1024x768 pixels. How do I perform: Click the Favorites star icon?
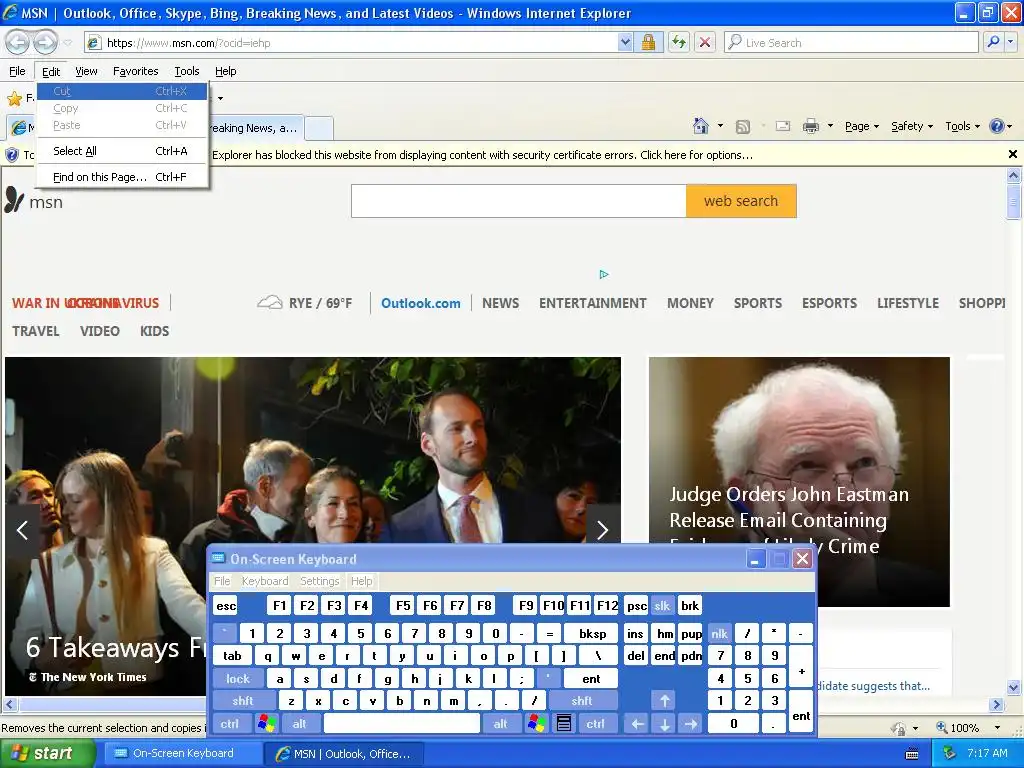pyautogui.click(x=14, y=99)
